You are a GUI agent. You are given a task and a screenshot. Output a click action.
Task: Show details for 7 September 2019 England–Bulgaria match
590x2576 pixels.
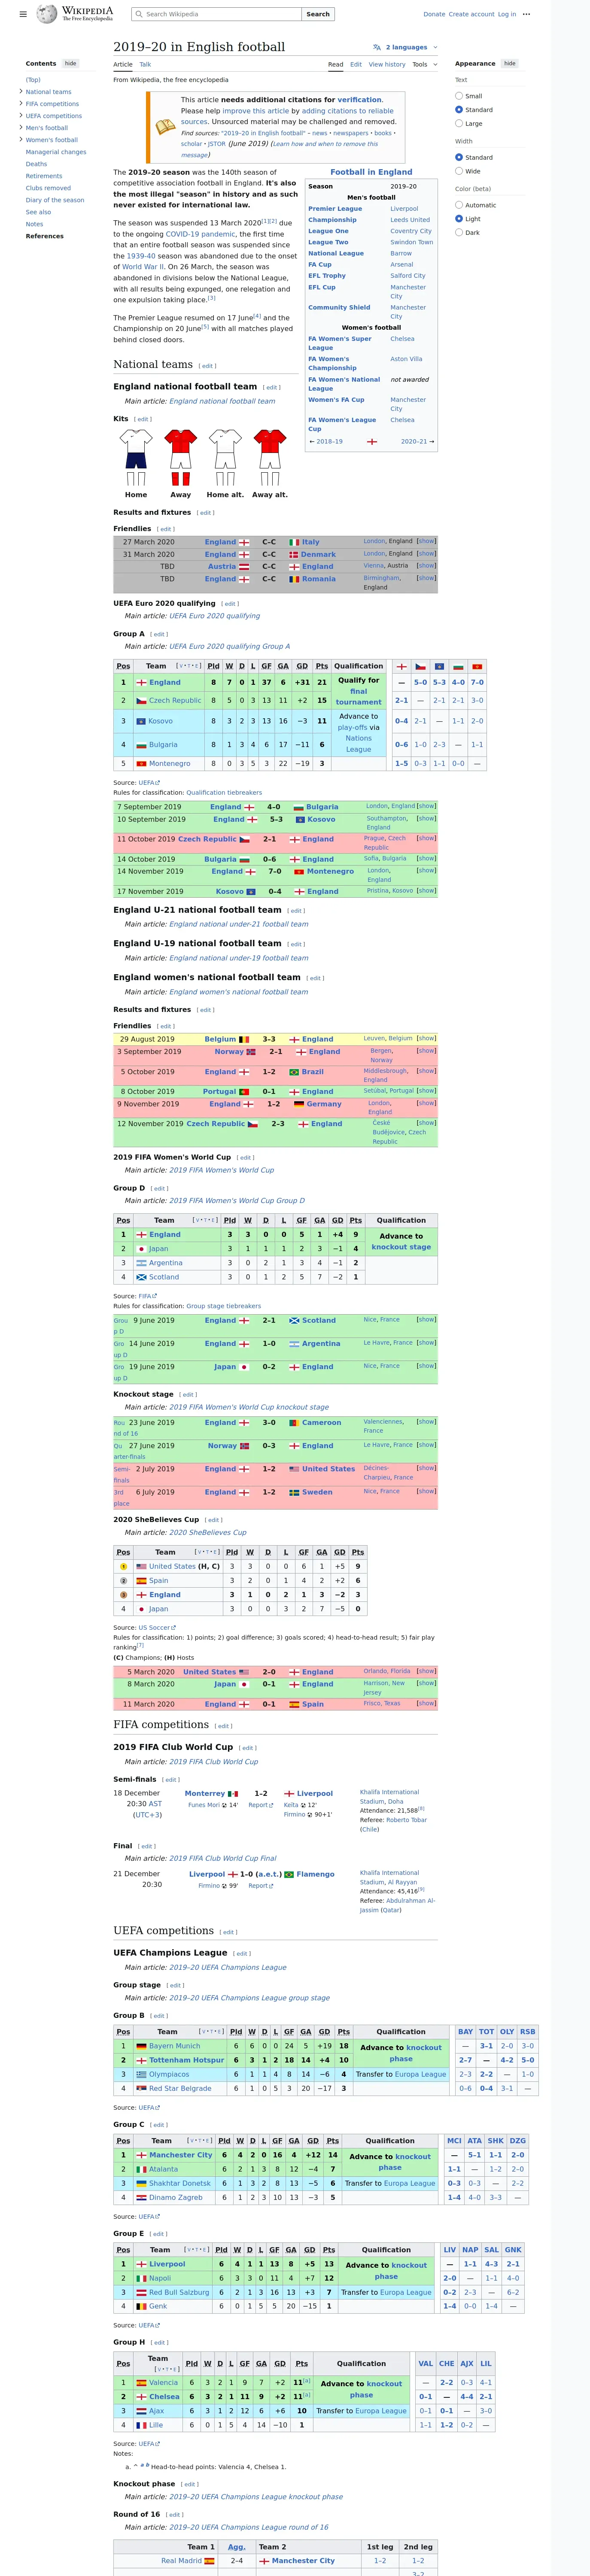[426, 806]
